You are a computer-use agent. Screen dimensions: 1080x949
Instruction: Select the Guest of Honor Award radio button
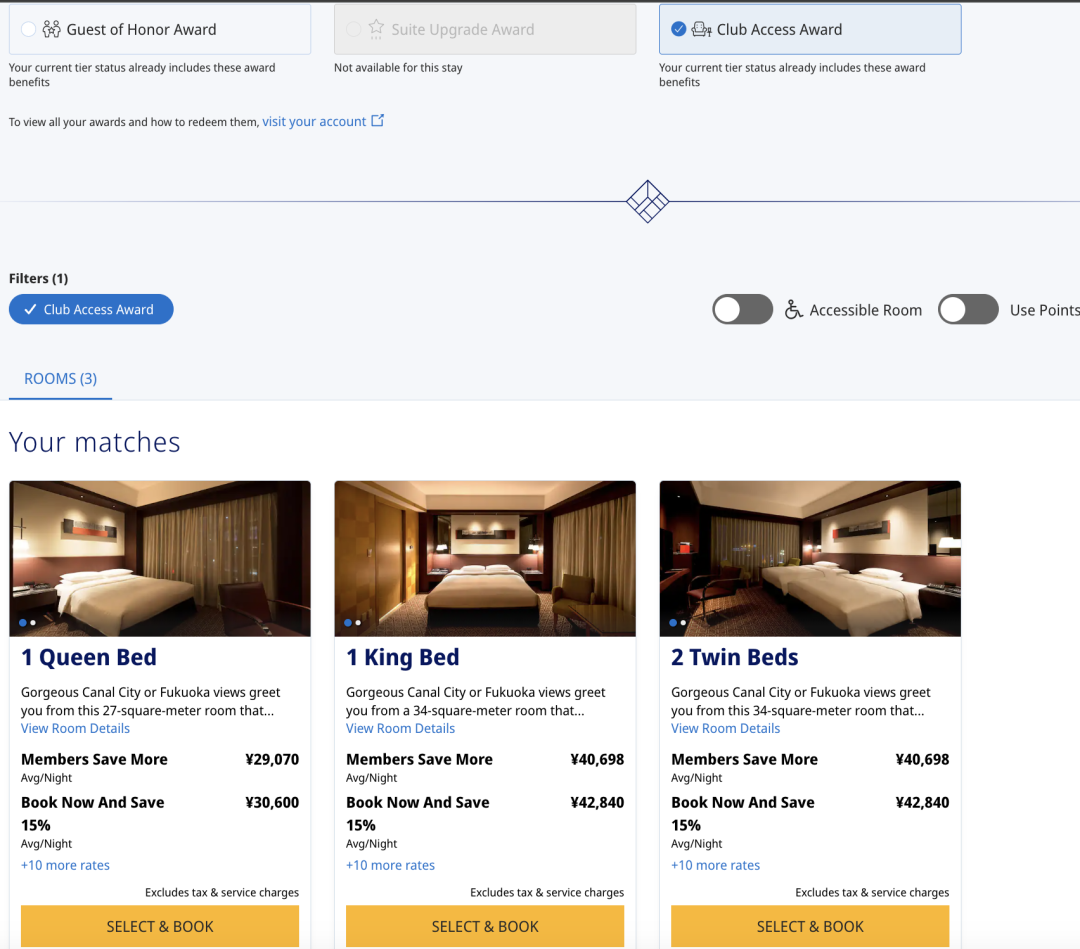[28, 29]
